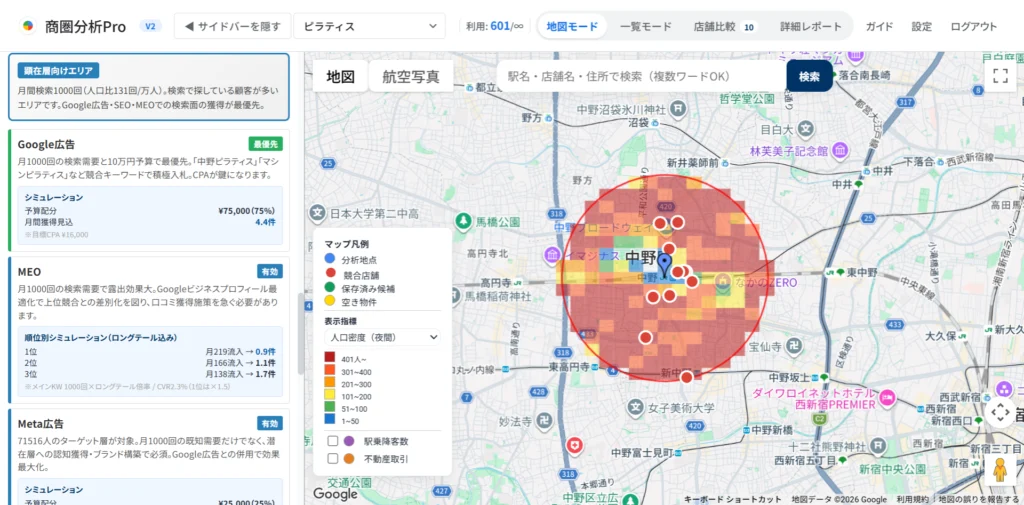Click ログアウト in the header
The image size is (1024, 505).
[x=974, y=27]
